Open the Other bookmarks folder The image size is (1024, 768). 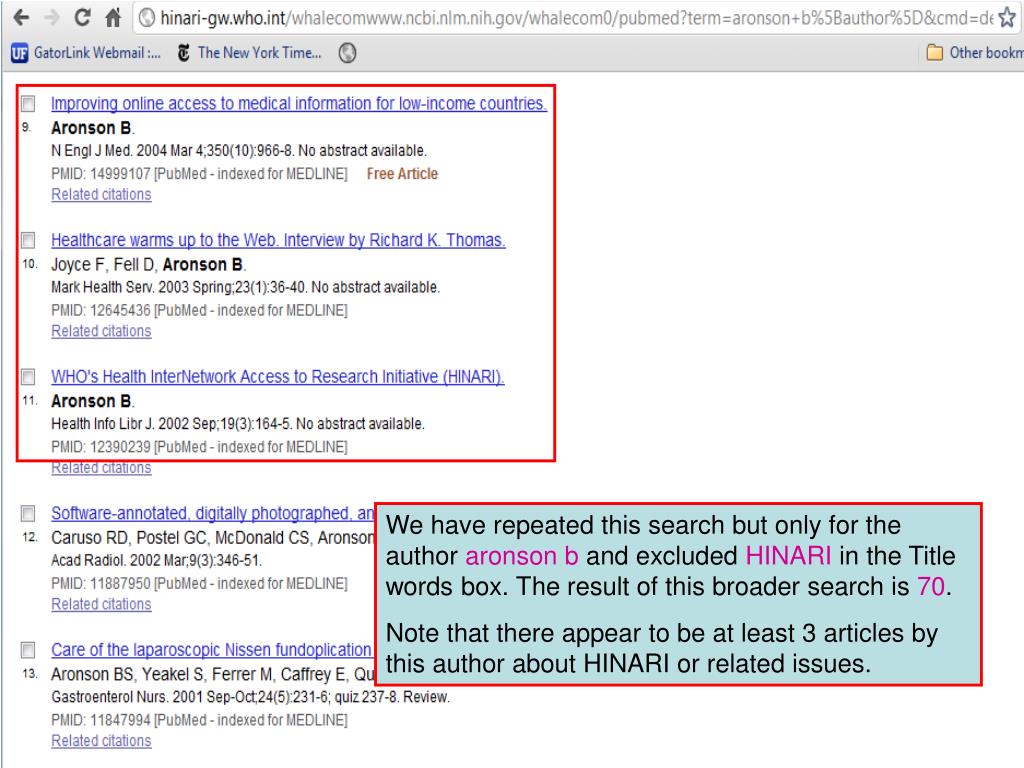[x=974, y=53]
